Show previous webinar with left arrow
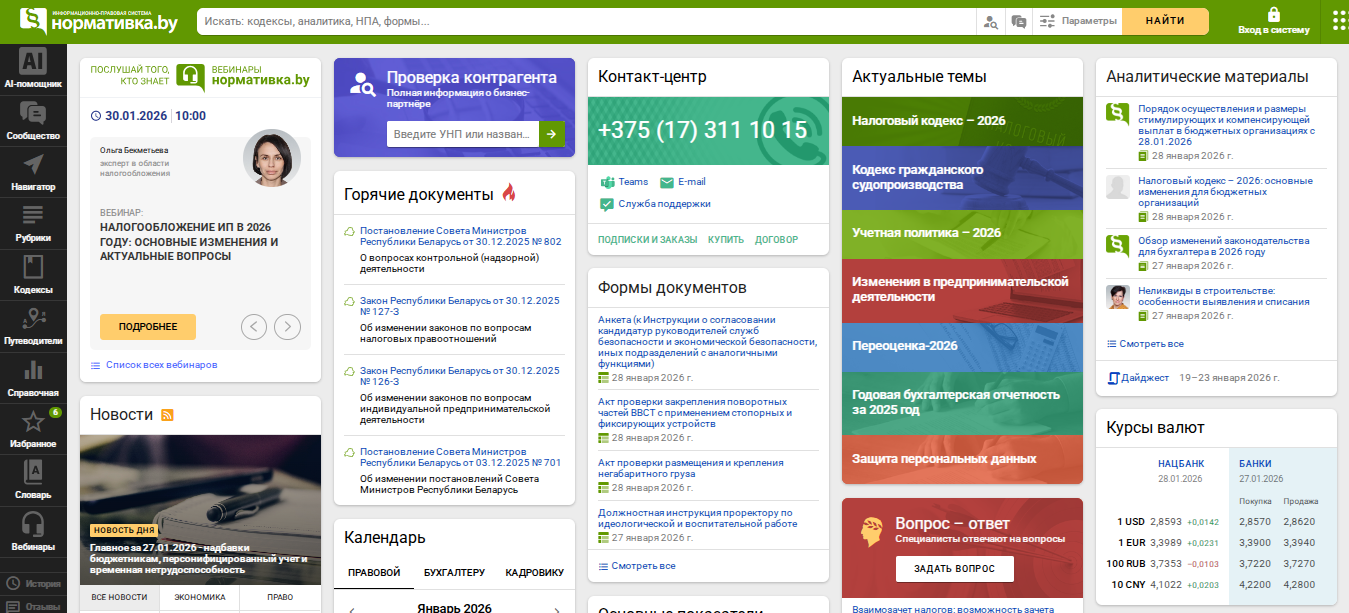1349x613 pixels. 254,326
